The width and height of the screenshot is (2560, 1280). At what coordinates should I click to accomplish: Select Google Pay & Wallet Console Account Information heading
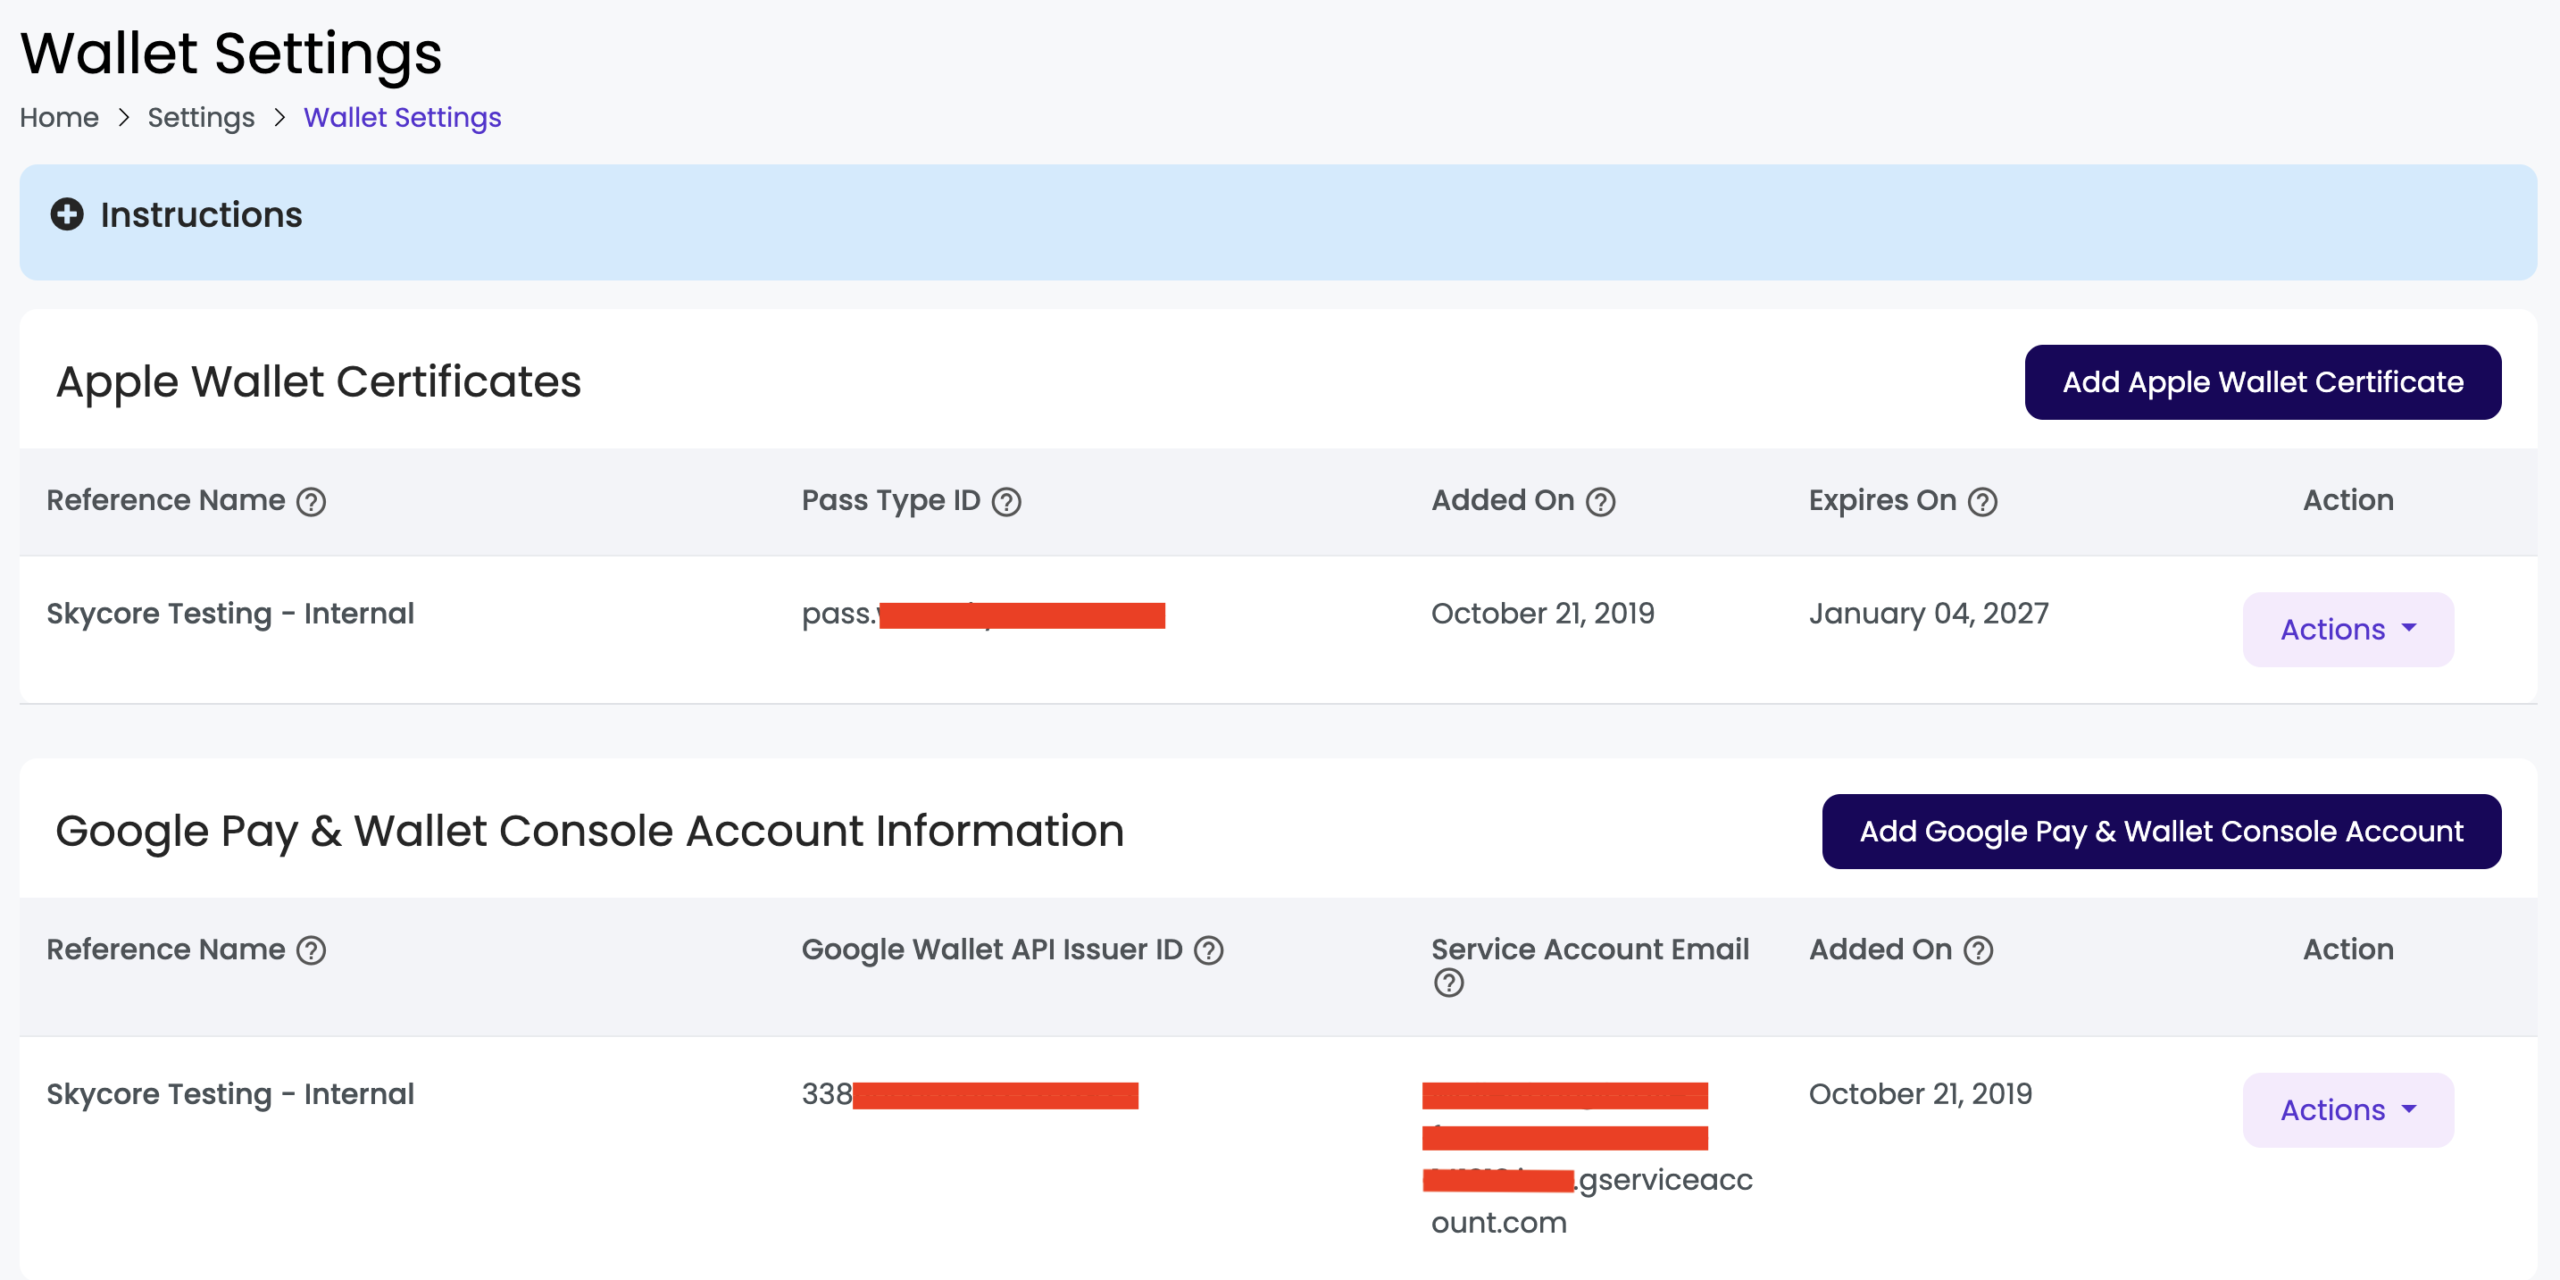[x=590, y=831]
